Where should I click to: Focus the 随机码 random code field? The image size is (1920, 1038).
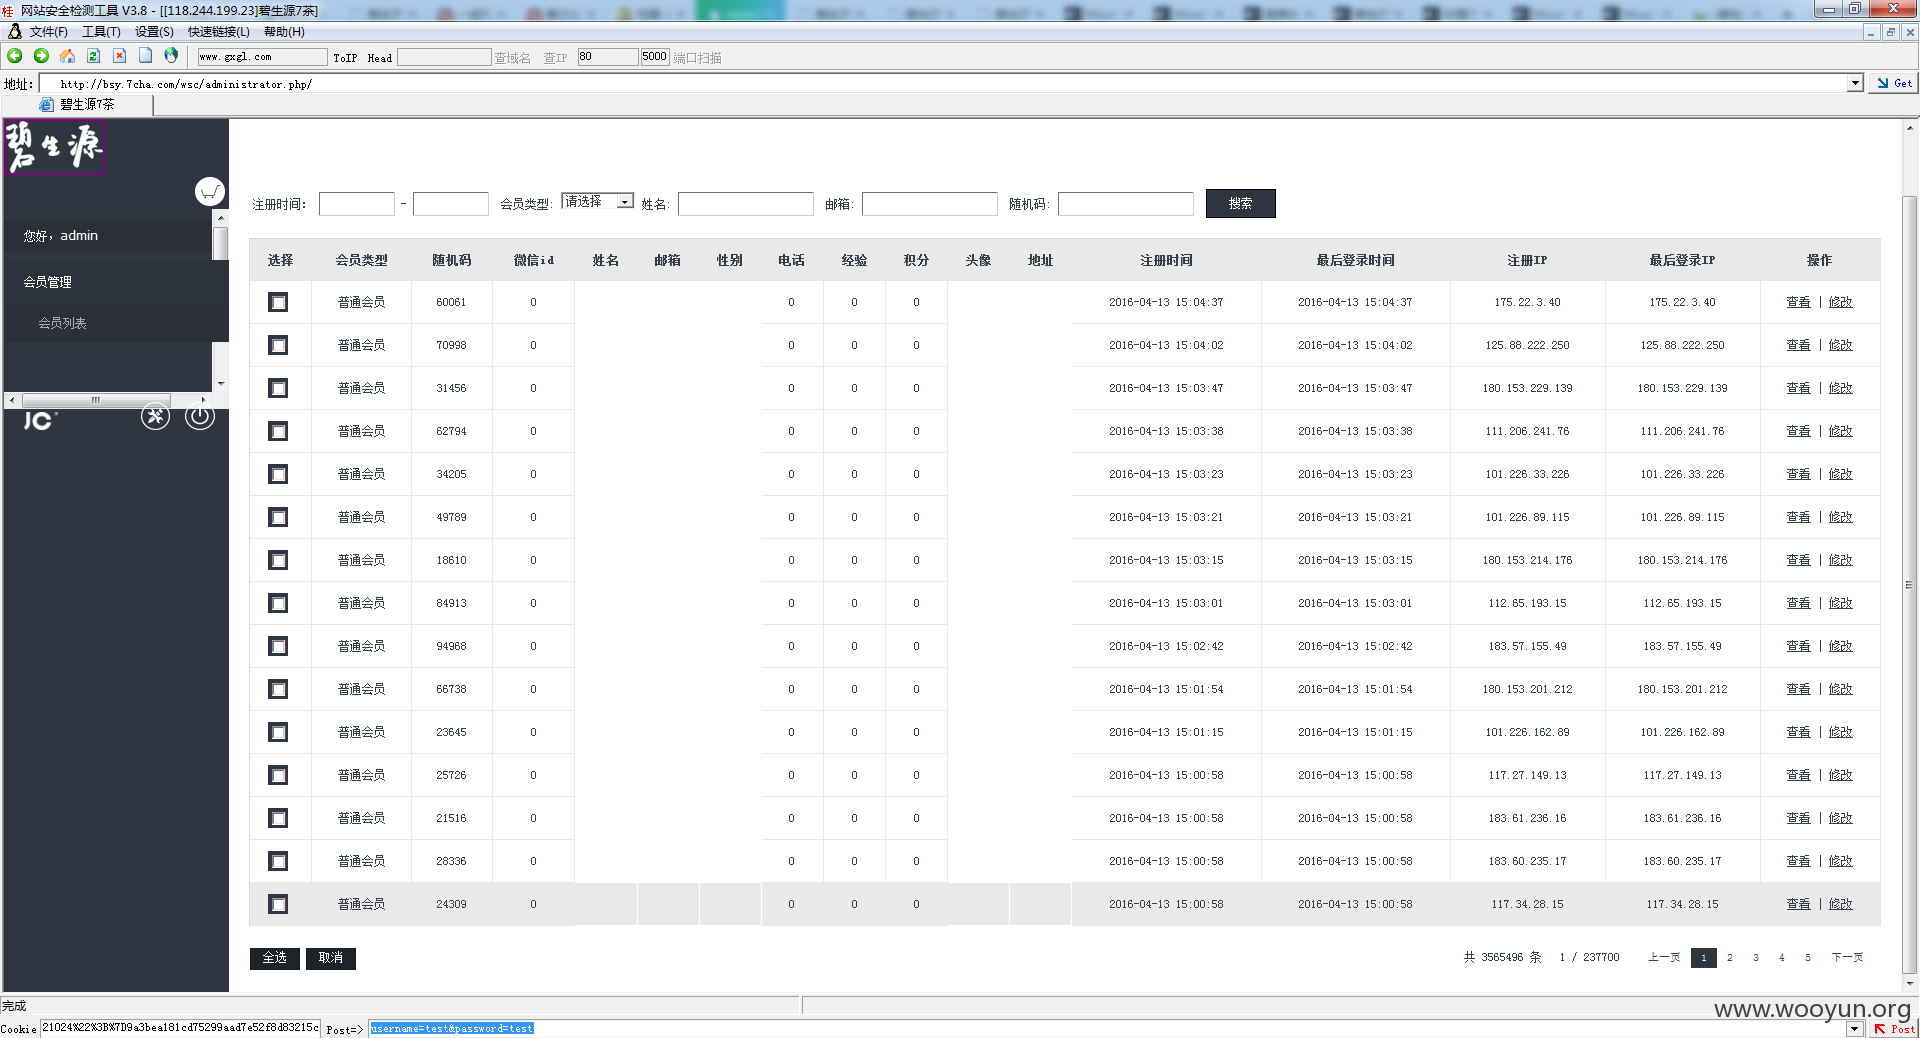click(1126, 204)
